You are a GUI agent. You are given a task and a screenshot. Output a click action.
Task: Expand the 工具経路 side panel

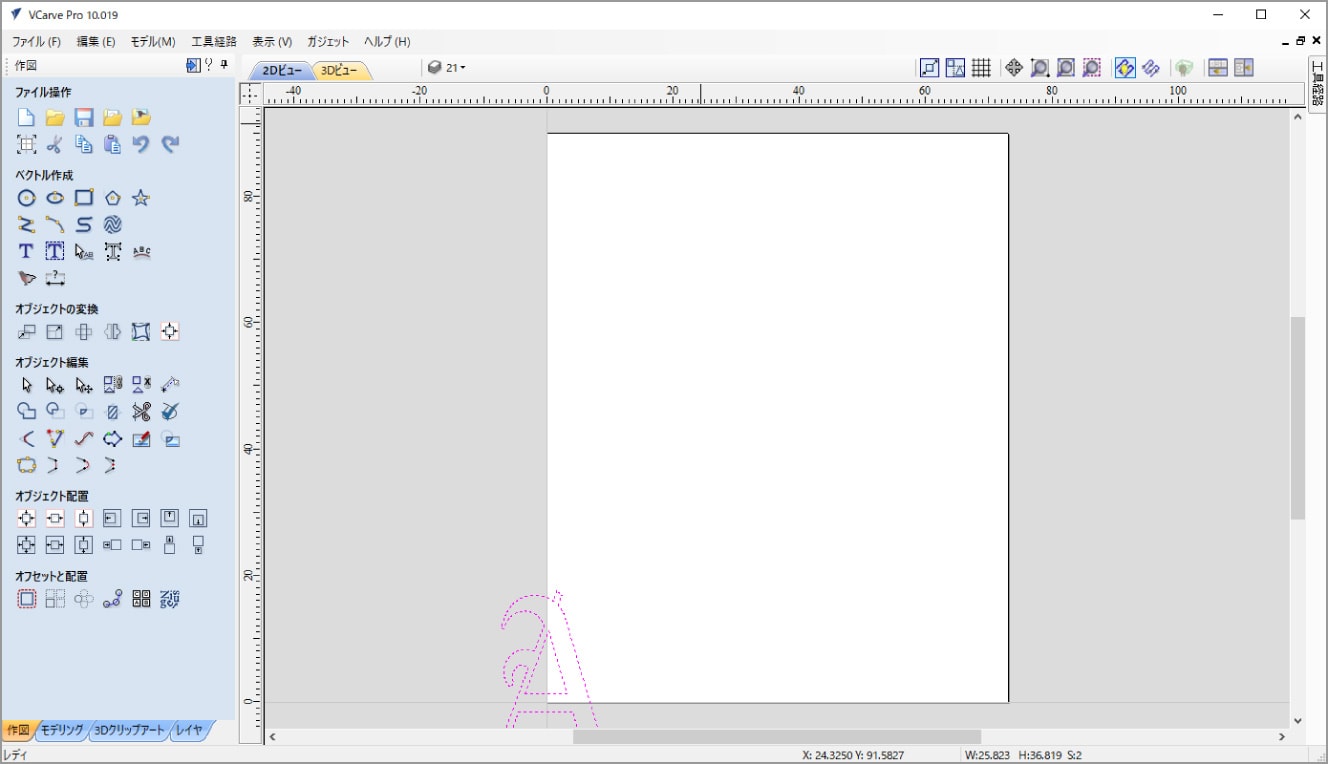1317,84
